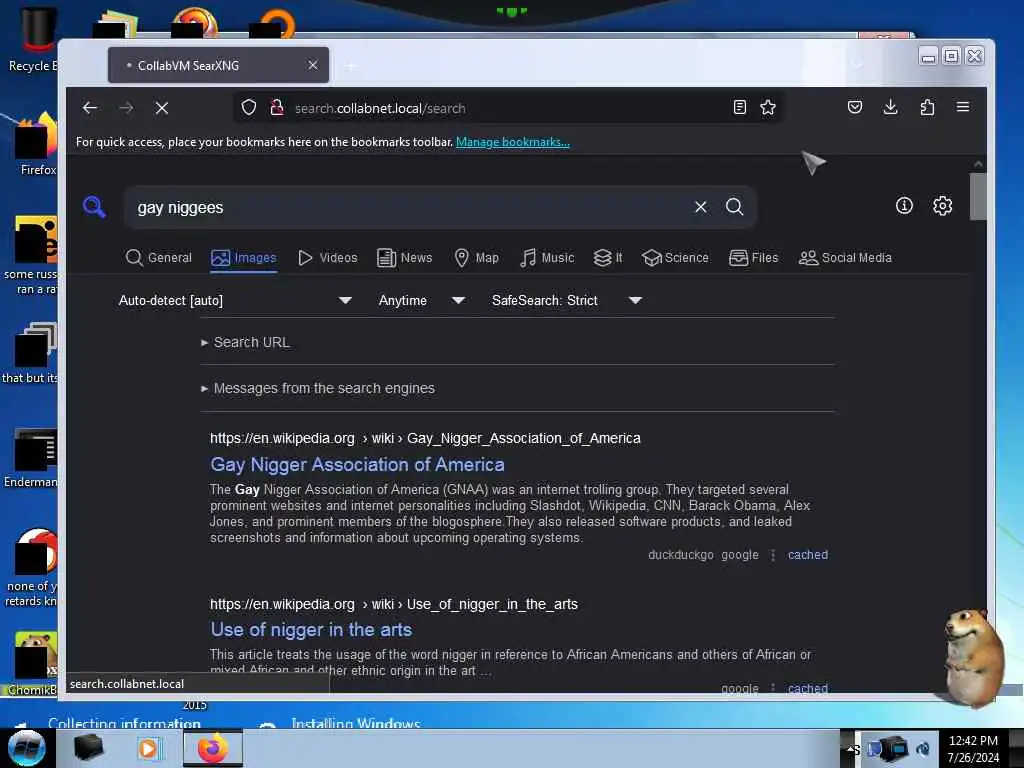Toggle reader view icon in address bar
This screenshot has height=768, width=1024.
click(x=739, y=108)
